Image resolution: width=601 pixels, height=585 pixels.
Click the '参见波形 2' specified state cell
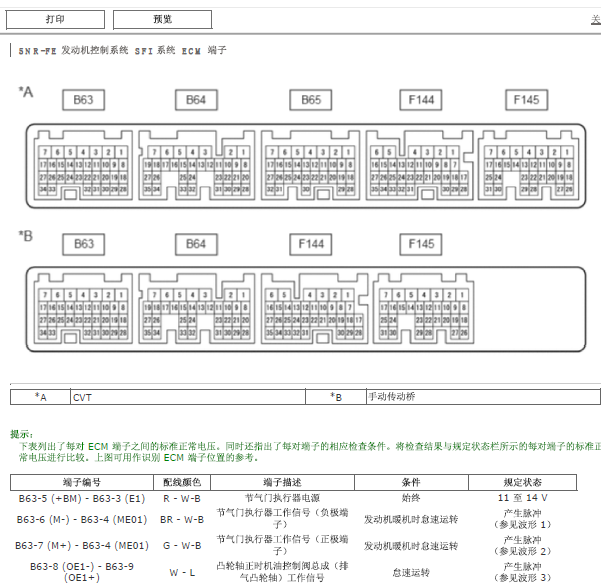522,546
